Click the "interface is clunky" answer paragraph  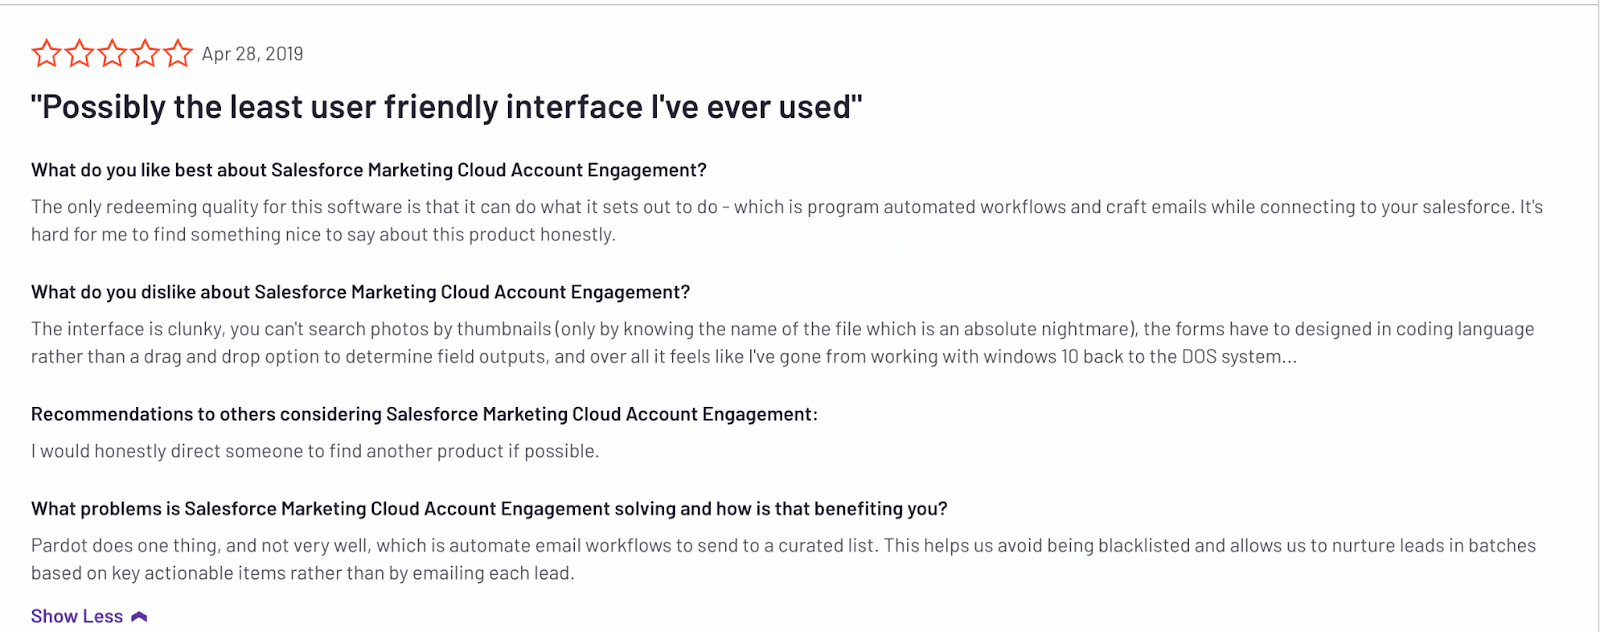(782, 329)
